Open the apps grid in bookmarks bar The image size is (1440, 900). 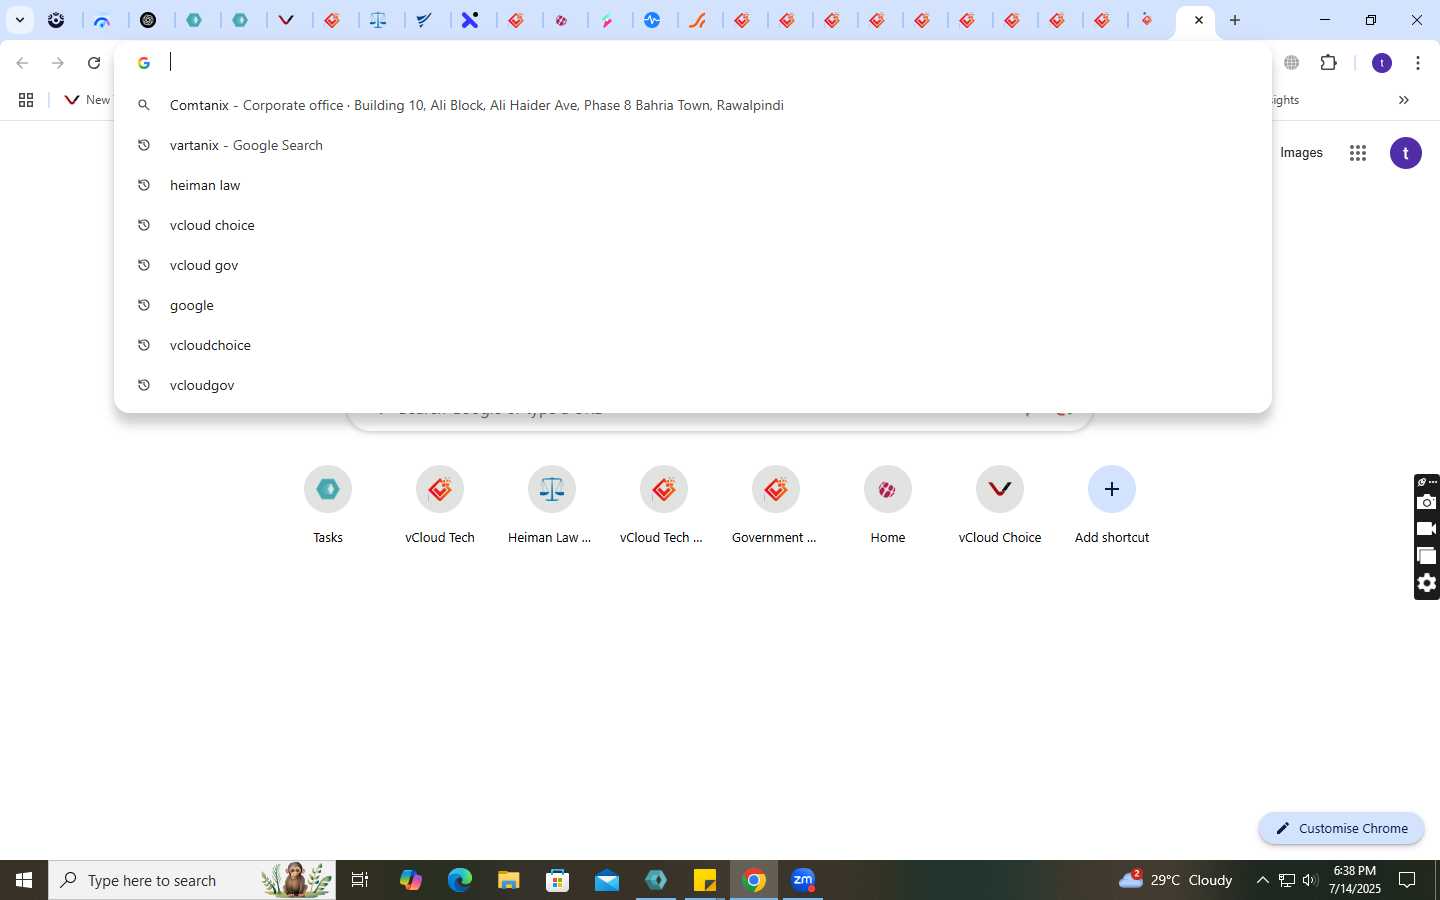[26, 100]
